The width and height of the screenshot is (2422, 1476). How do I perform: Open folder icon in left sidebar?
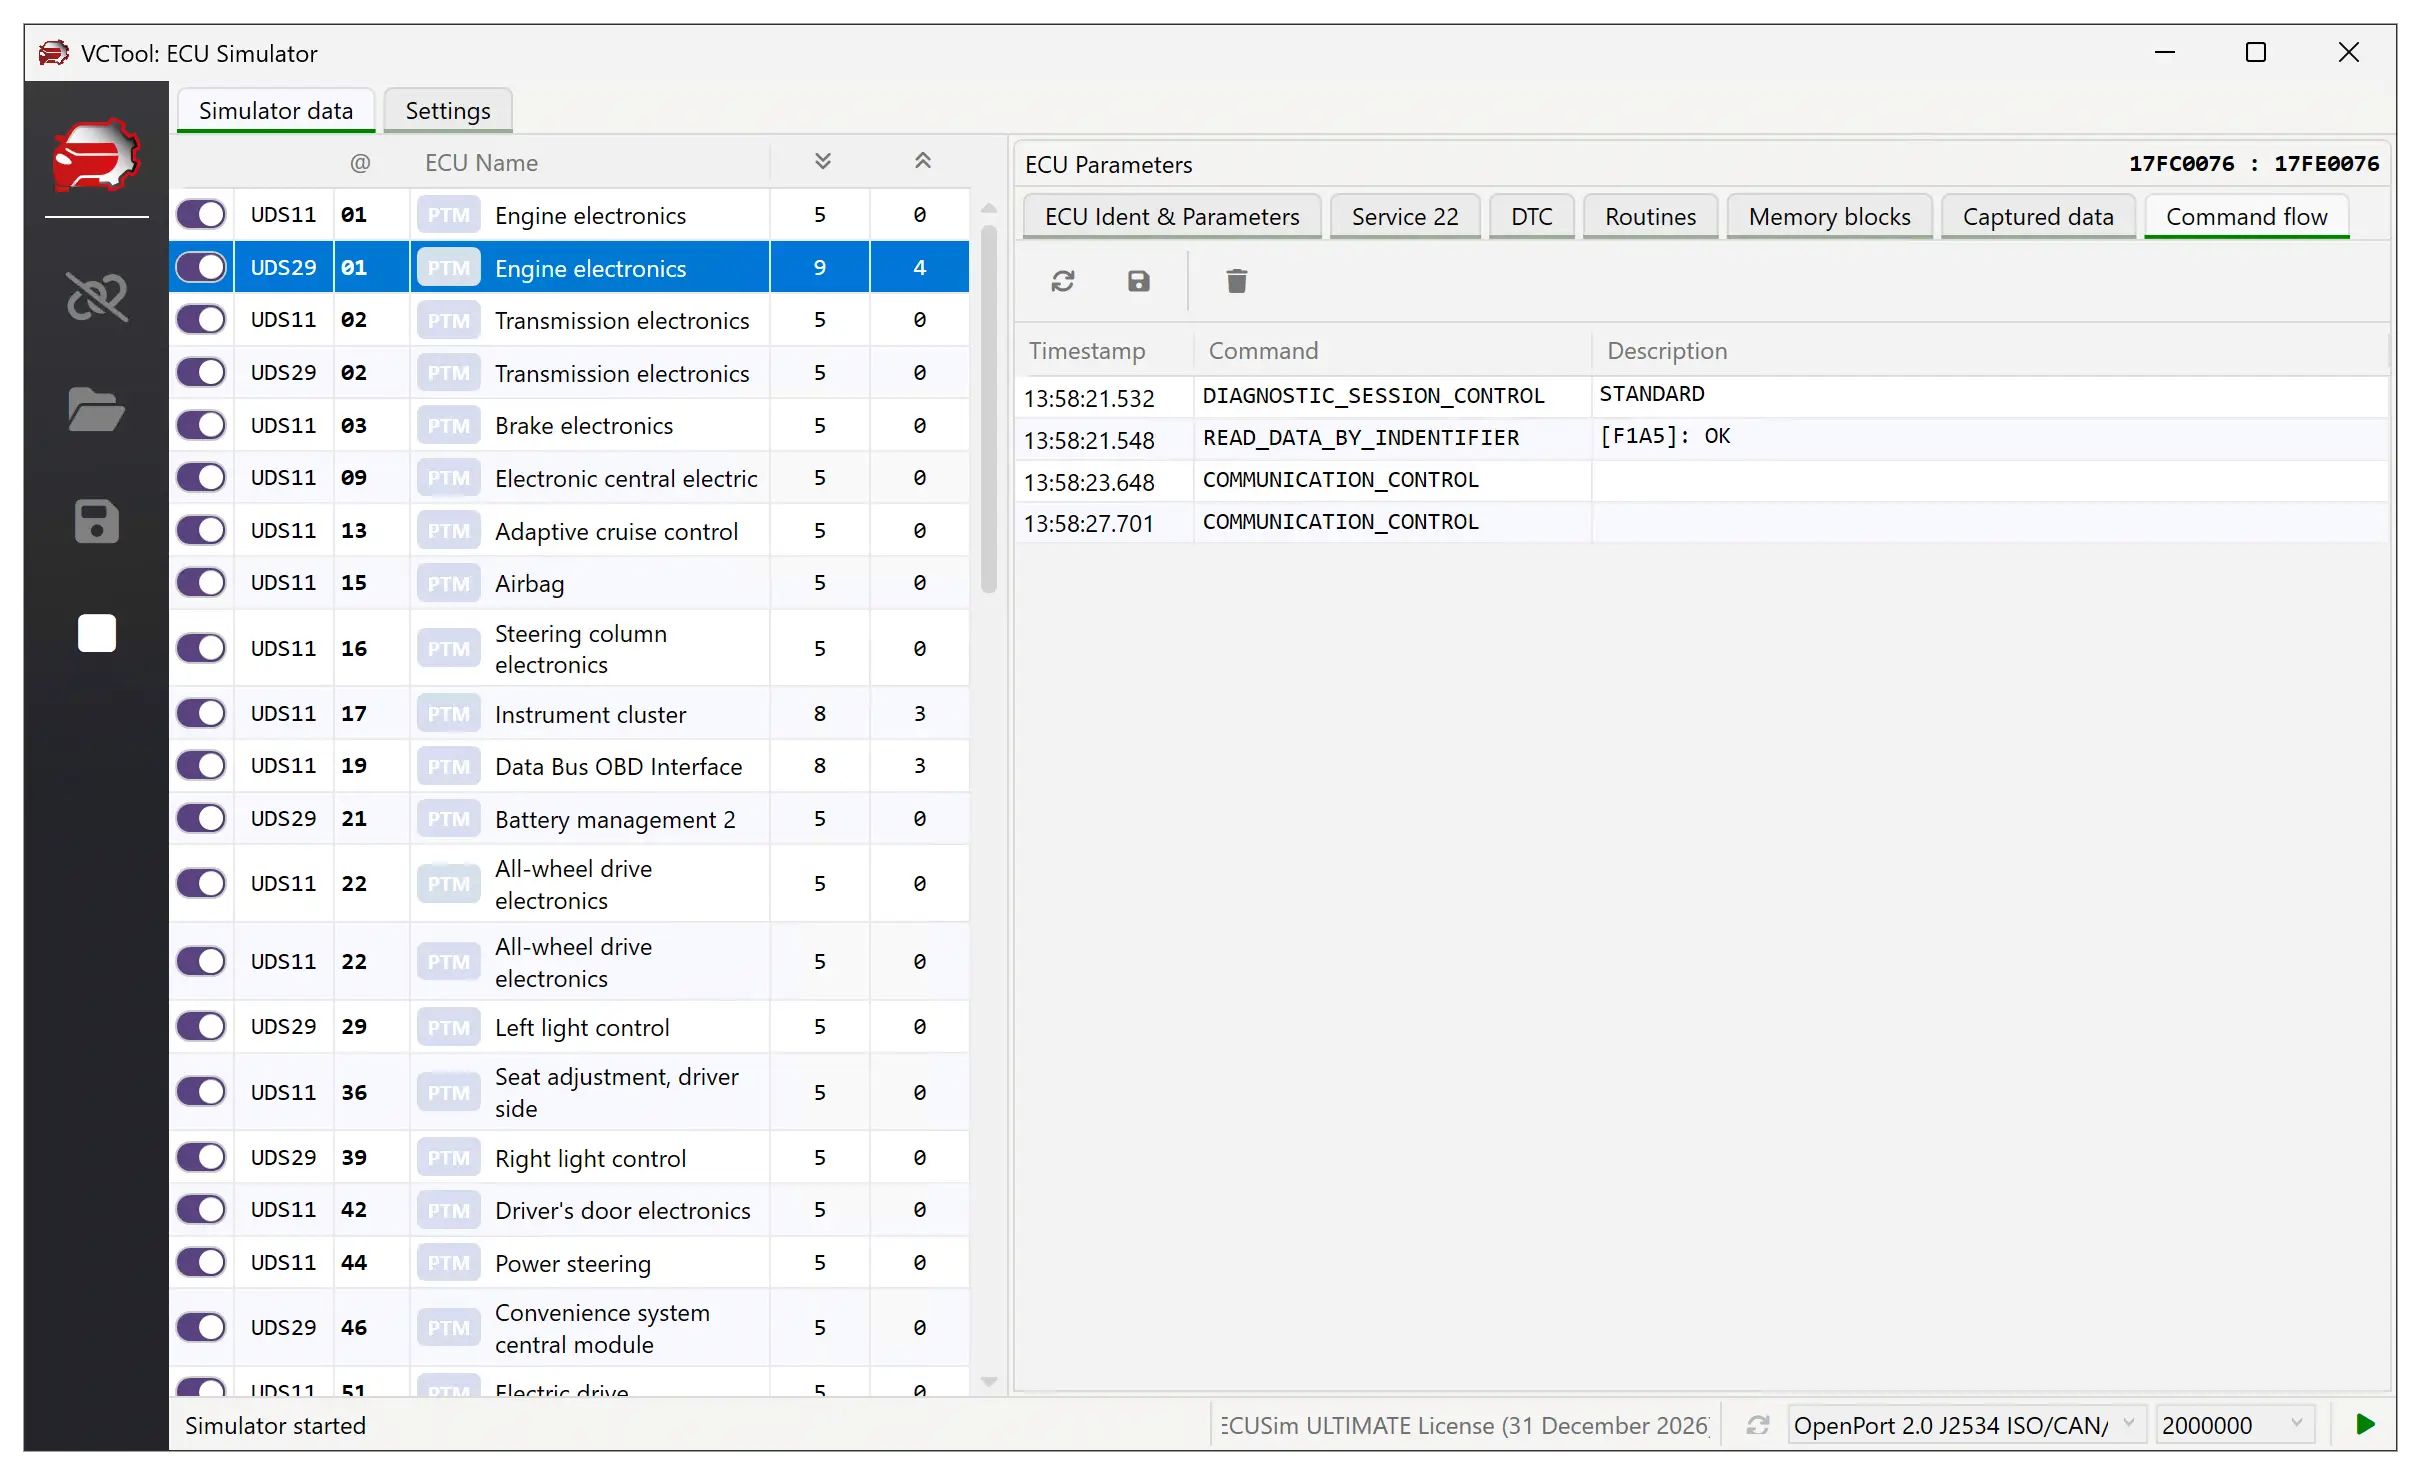click(x=97, y=409)
